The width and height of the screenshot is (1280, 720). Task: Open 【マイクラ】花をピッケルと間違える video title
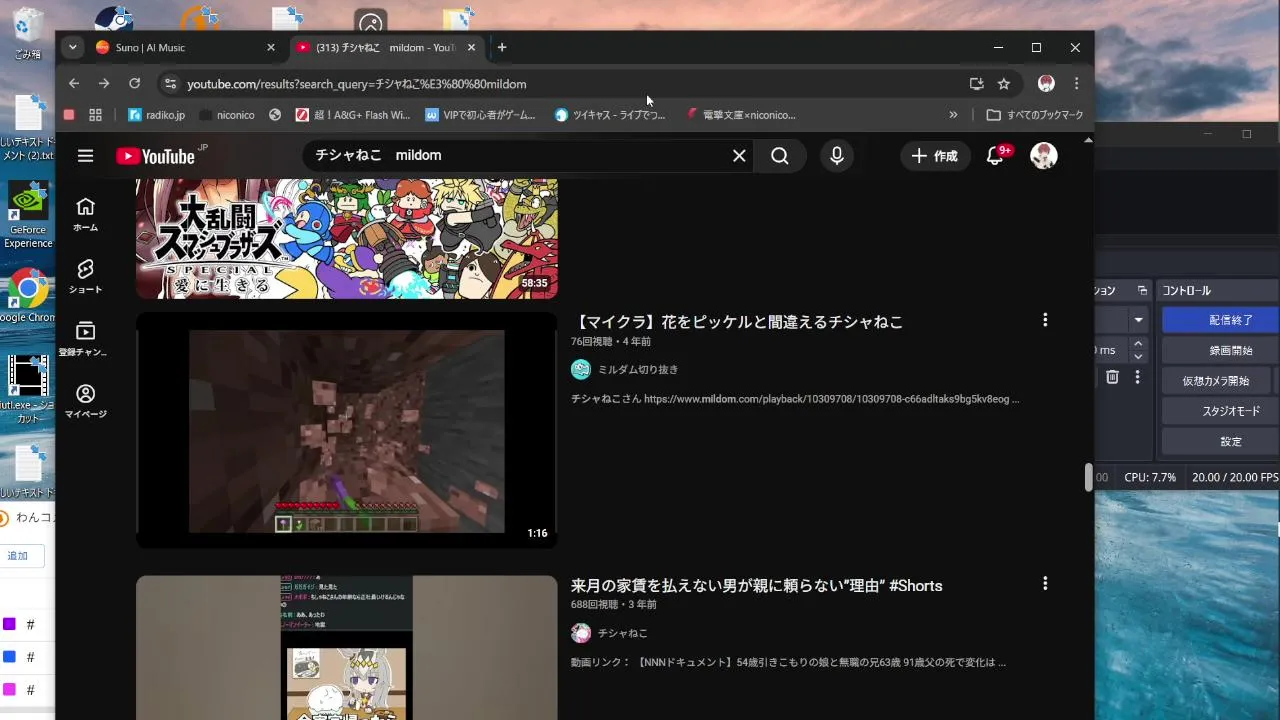(x=739, y=322)
